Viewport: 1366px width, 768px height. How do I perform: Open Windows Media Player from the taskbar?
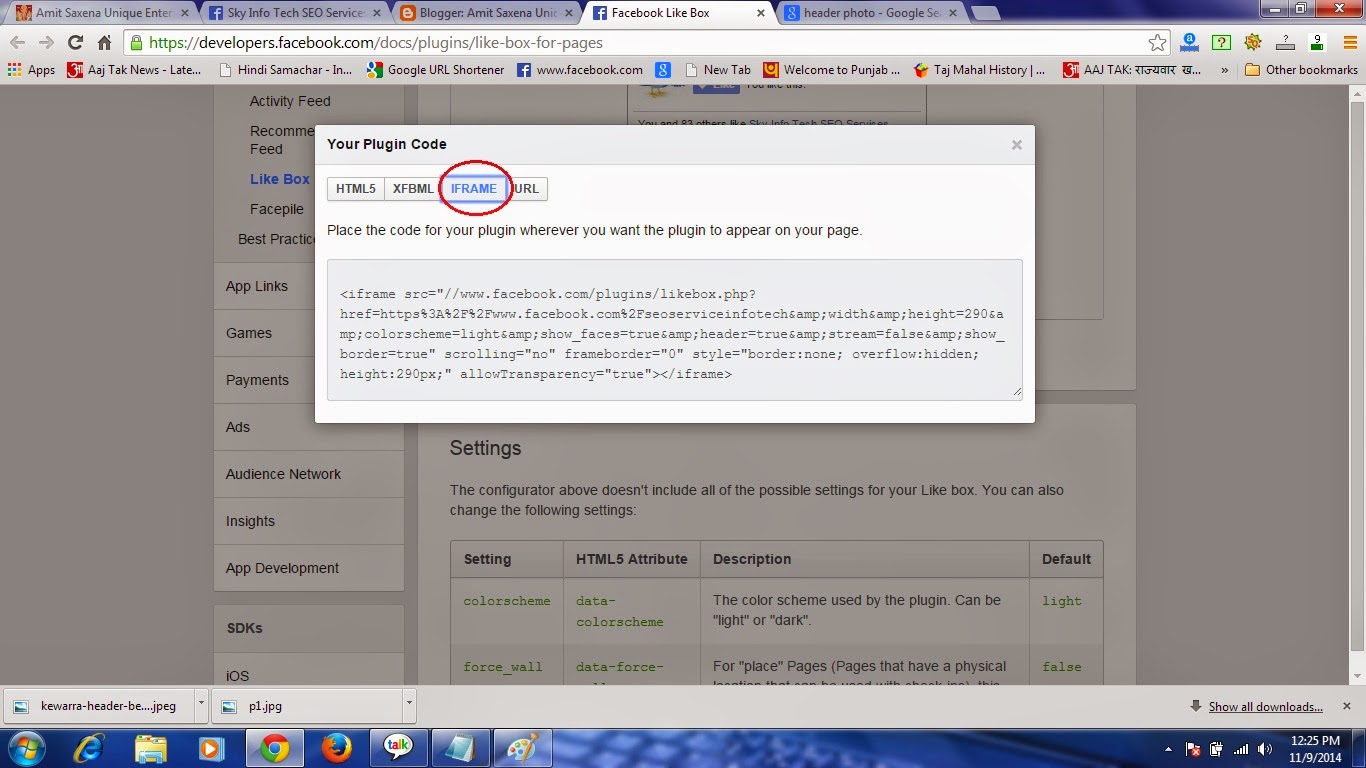(x=212, y=748)
